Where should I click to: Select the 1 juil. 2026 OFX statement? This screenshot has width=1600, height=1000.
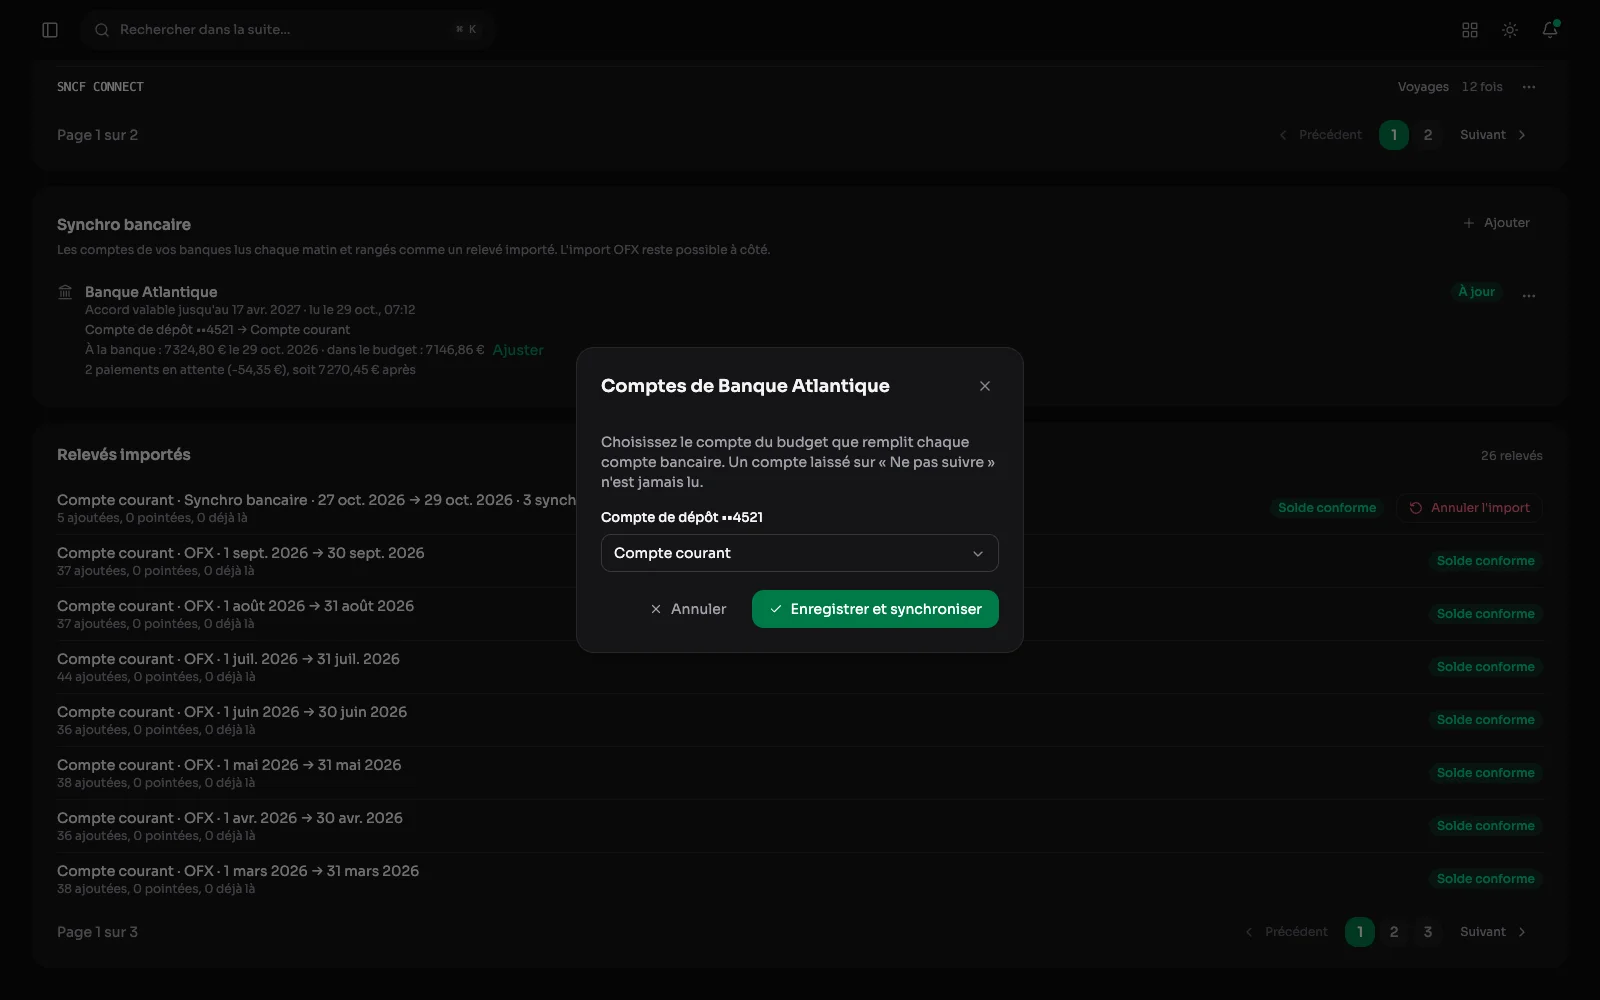pos(800,667)
